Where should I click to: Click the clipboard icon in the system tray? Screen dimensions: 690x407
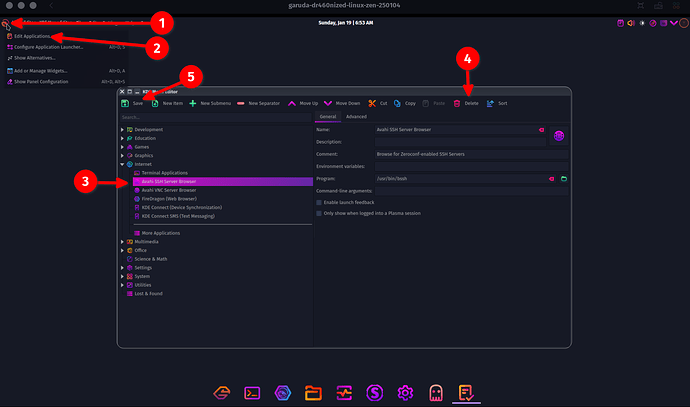[620, 23]
